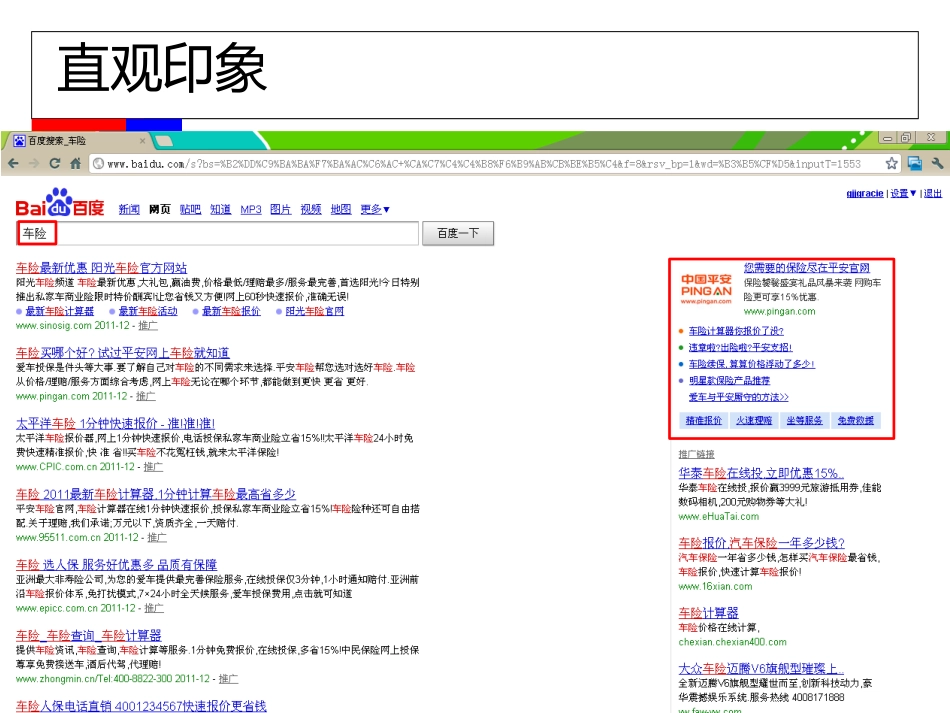This screenshot has width=950, height=713.
Task: Click the address bar URL
Action: pyautogui.click(x=483, y=164)
